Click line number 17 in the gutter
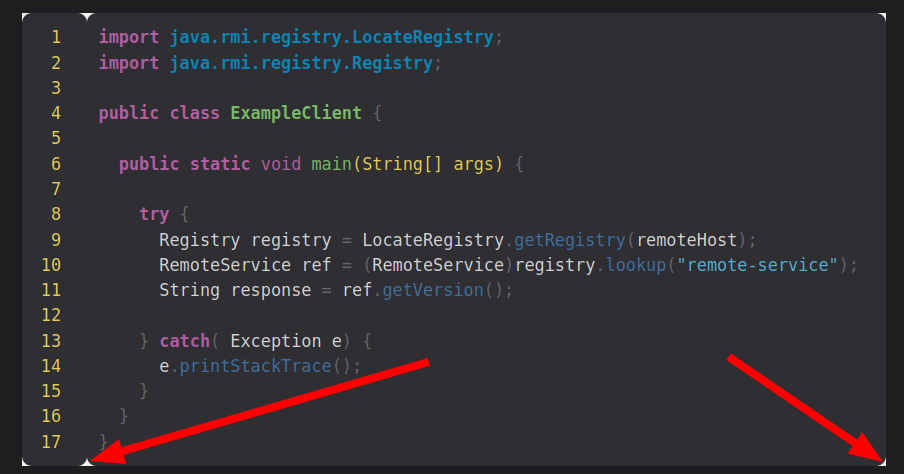Screen dimensions: 904x474 point(51,442)
